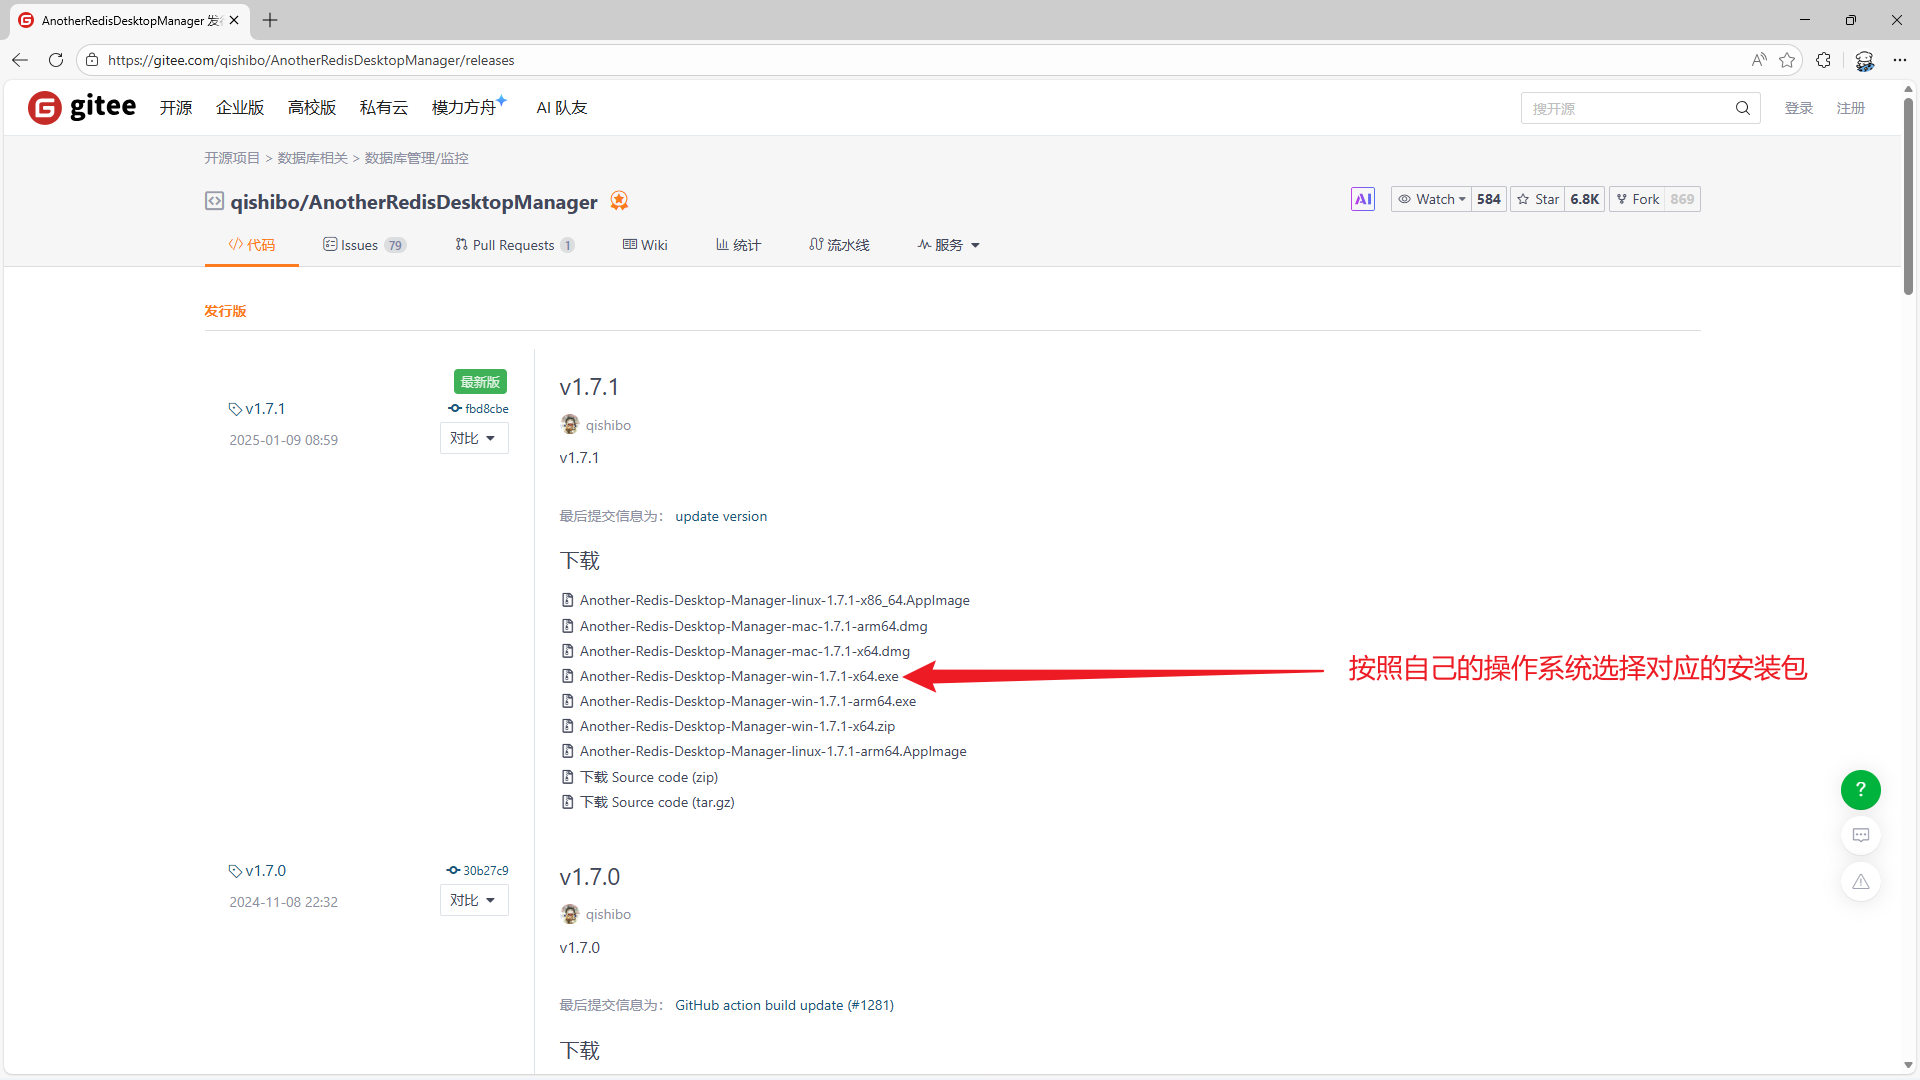Open browser extensions icon
Image resolution: width=1920 pixels, height=1080 pixels.
[1824, 60]
